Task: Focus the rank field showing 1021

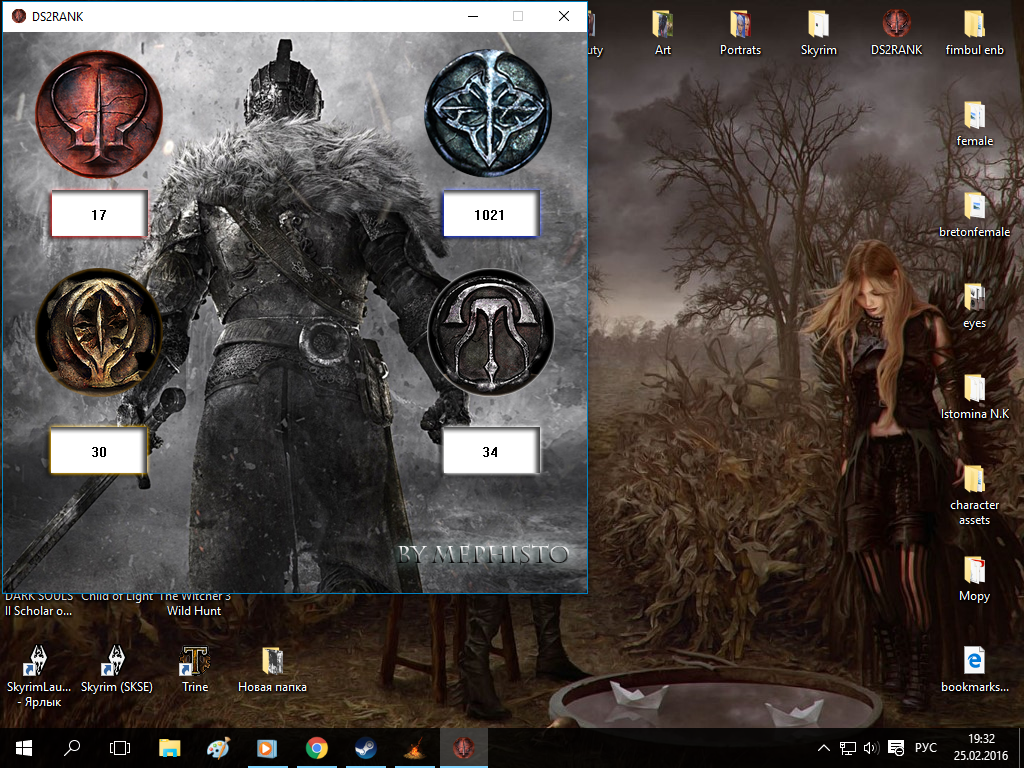Action: 491,214
